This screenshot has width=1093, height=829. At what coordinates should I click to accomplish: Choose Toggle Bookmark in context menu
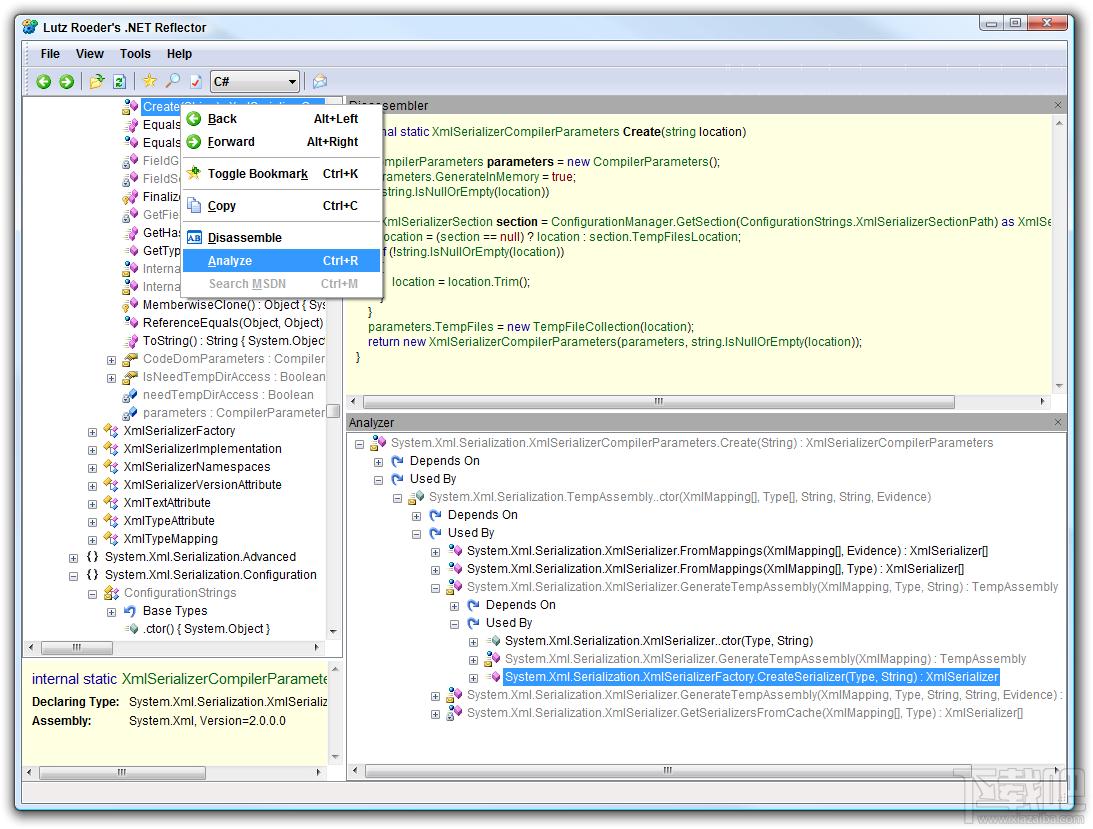point(281,174)
